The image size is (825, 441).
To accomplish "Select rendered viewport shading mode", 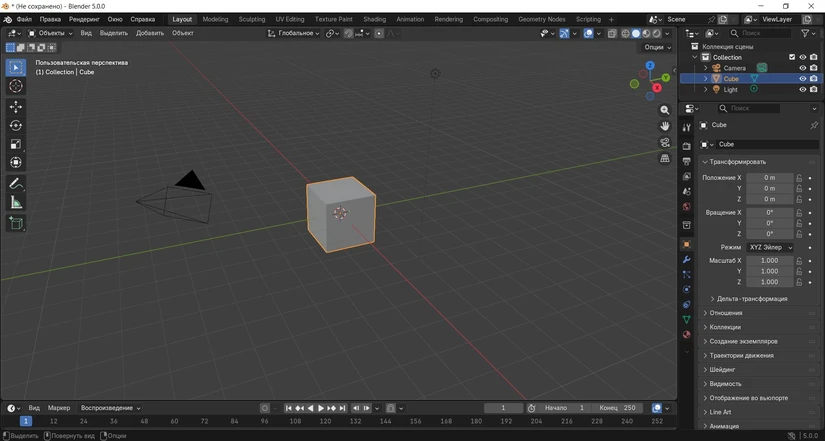I will click(x=657, y=33).
